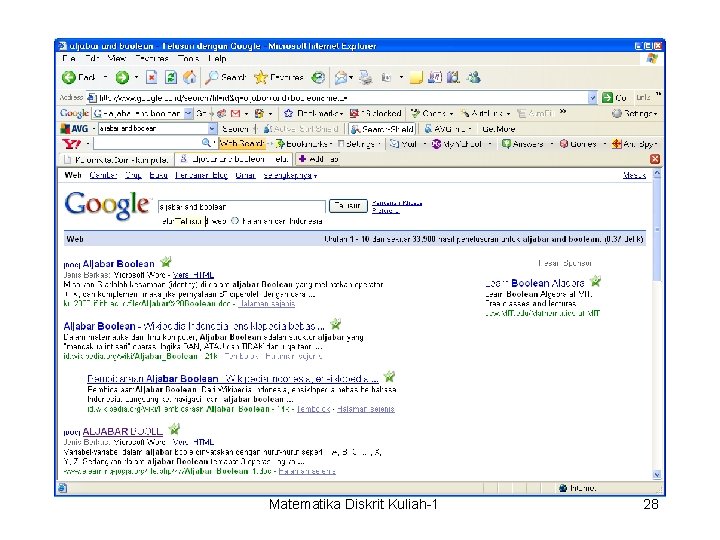The height and width of the screenshot is (540, 720).
Task: Click the Mail envelope icon
Action: 341,78
